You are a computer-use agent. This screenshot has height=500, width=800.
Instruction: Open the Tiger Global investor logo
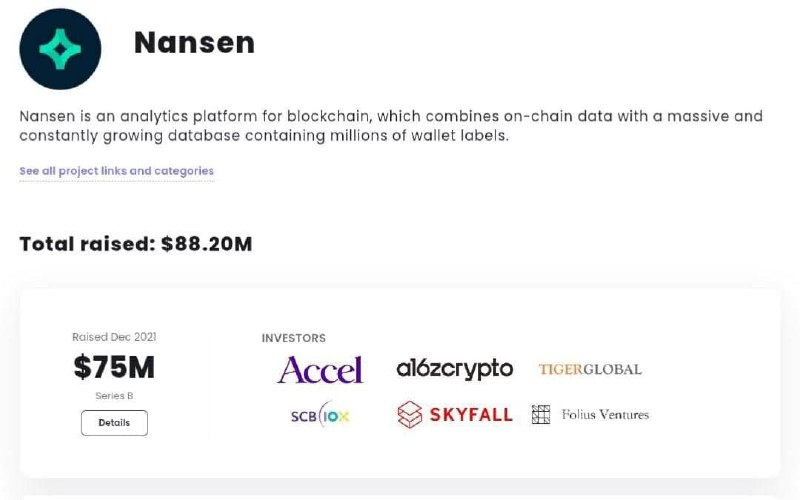[590, 369]
